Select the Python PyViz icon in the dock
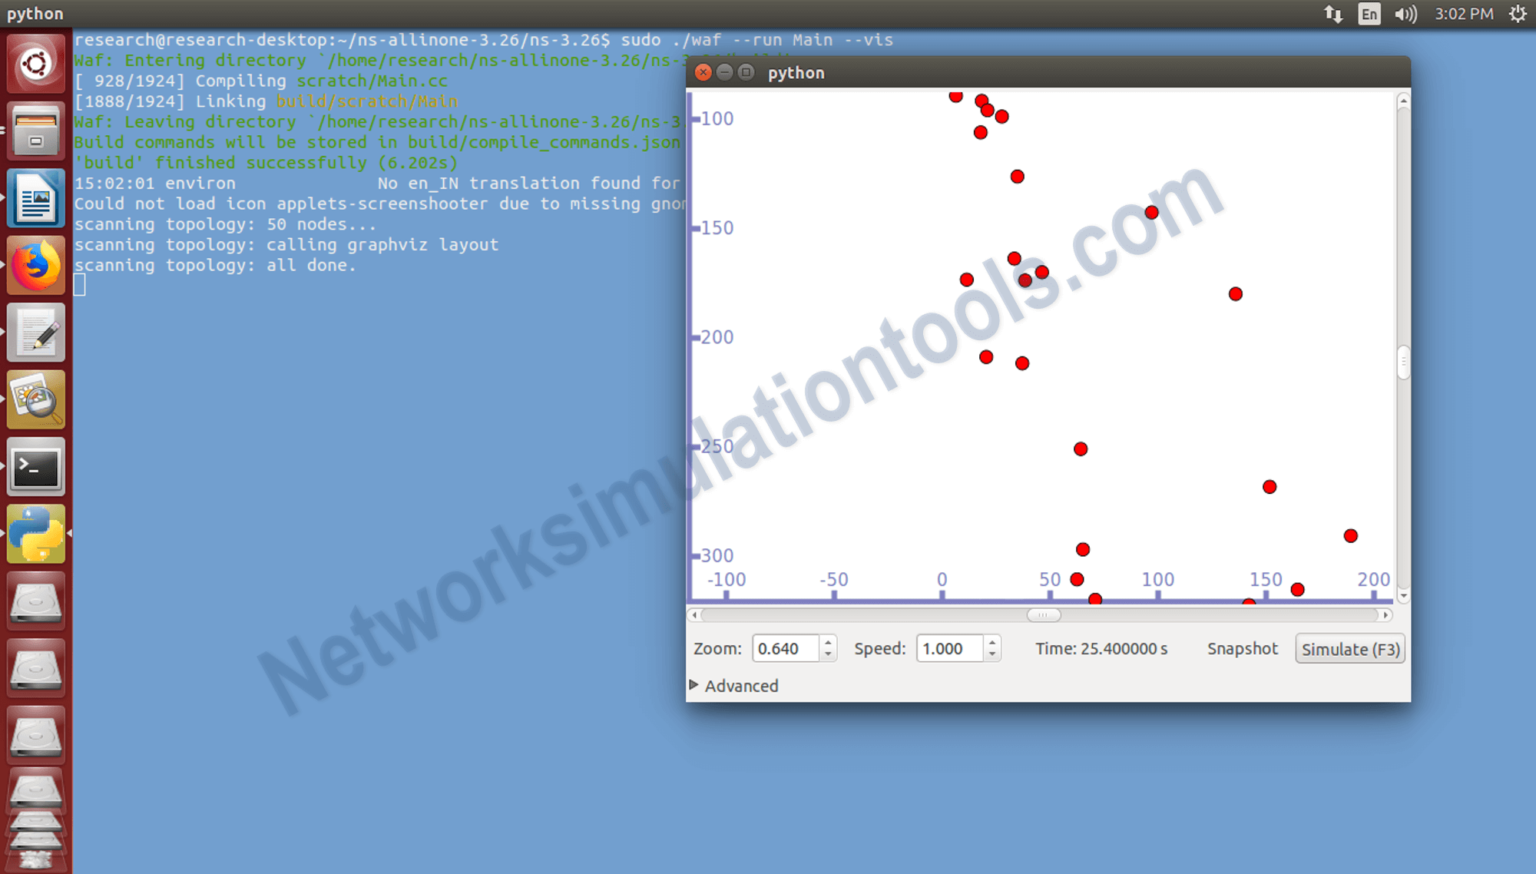This screenshot has width=1536, height=874. pos(35,533)
